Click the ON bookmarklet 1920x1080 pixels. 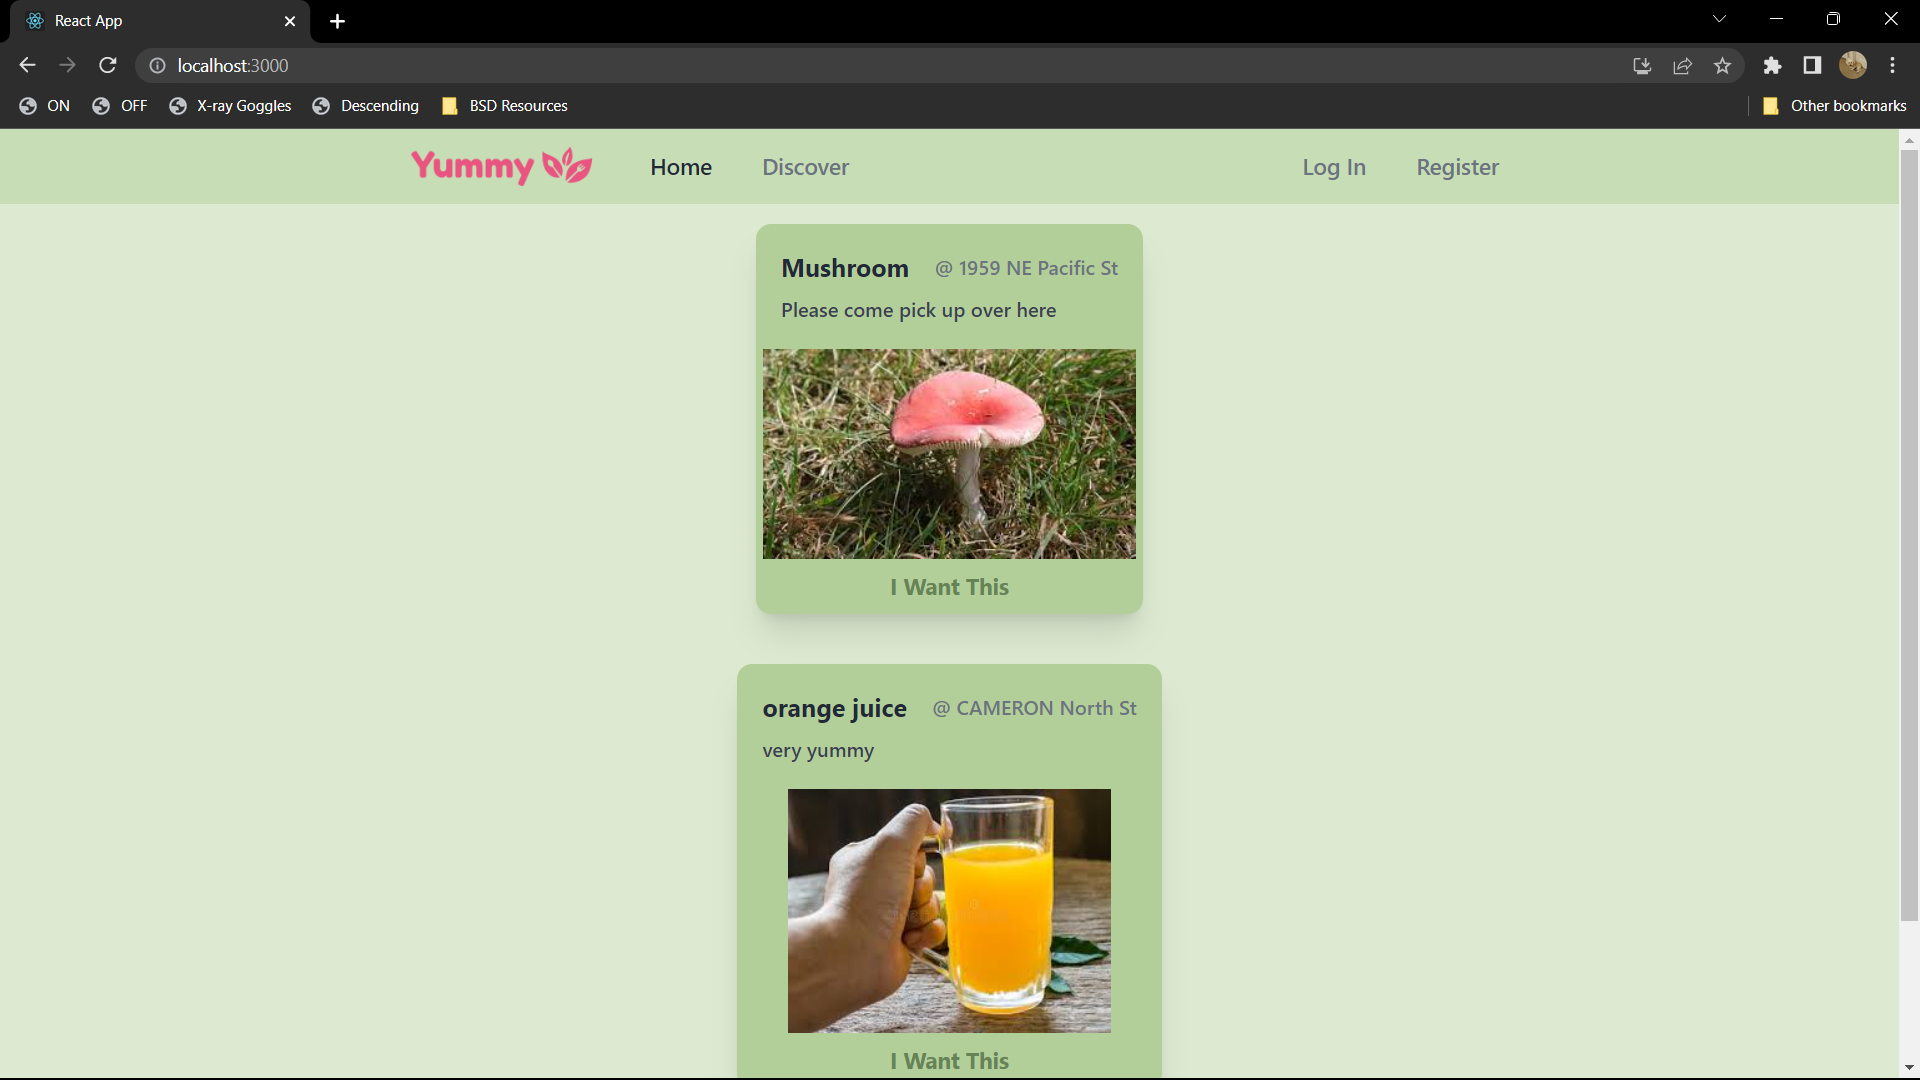(45, 106)
